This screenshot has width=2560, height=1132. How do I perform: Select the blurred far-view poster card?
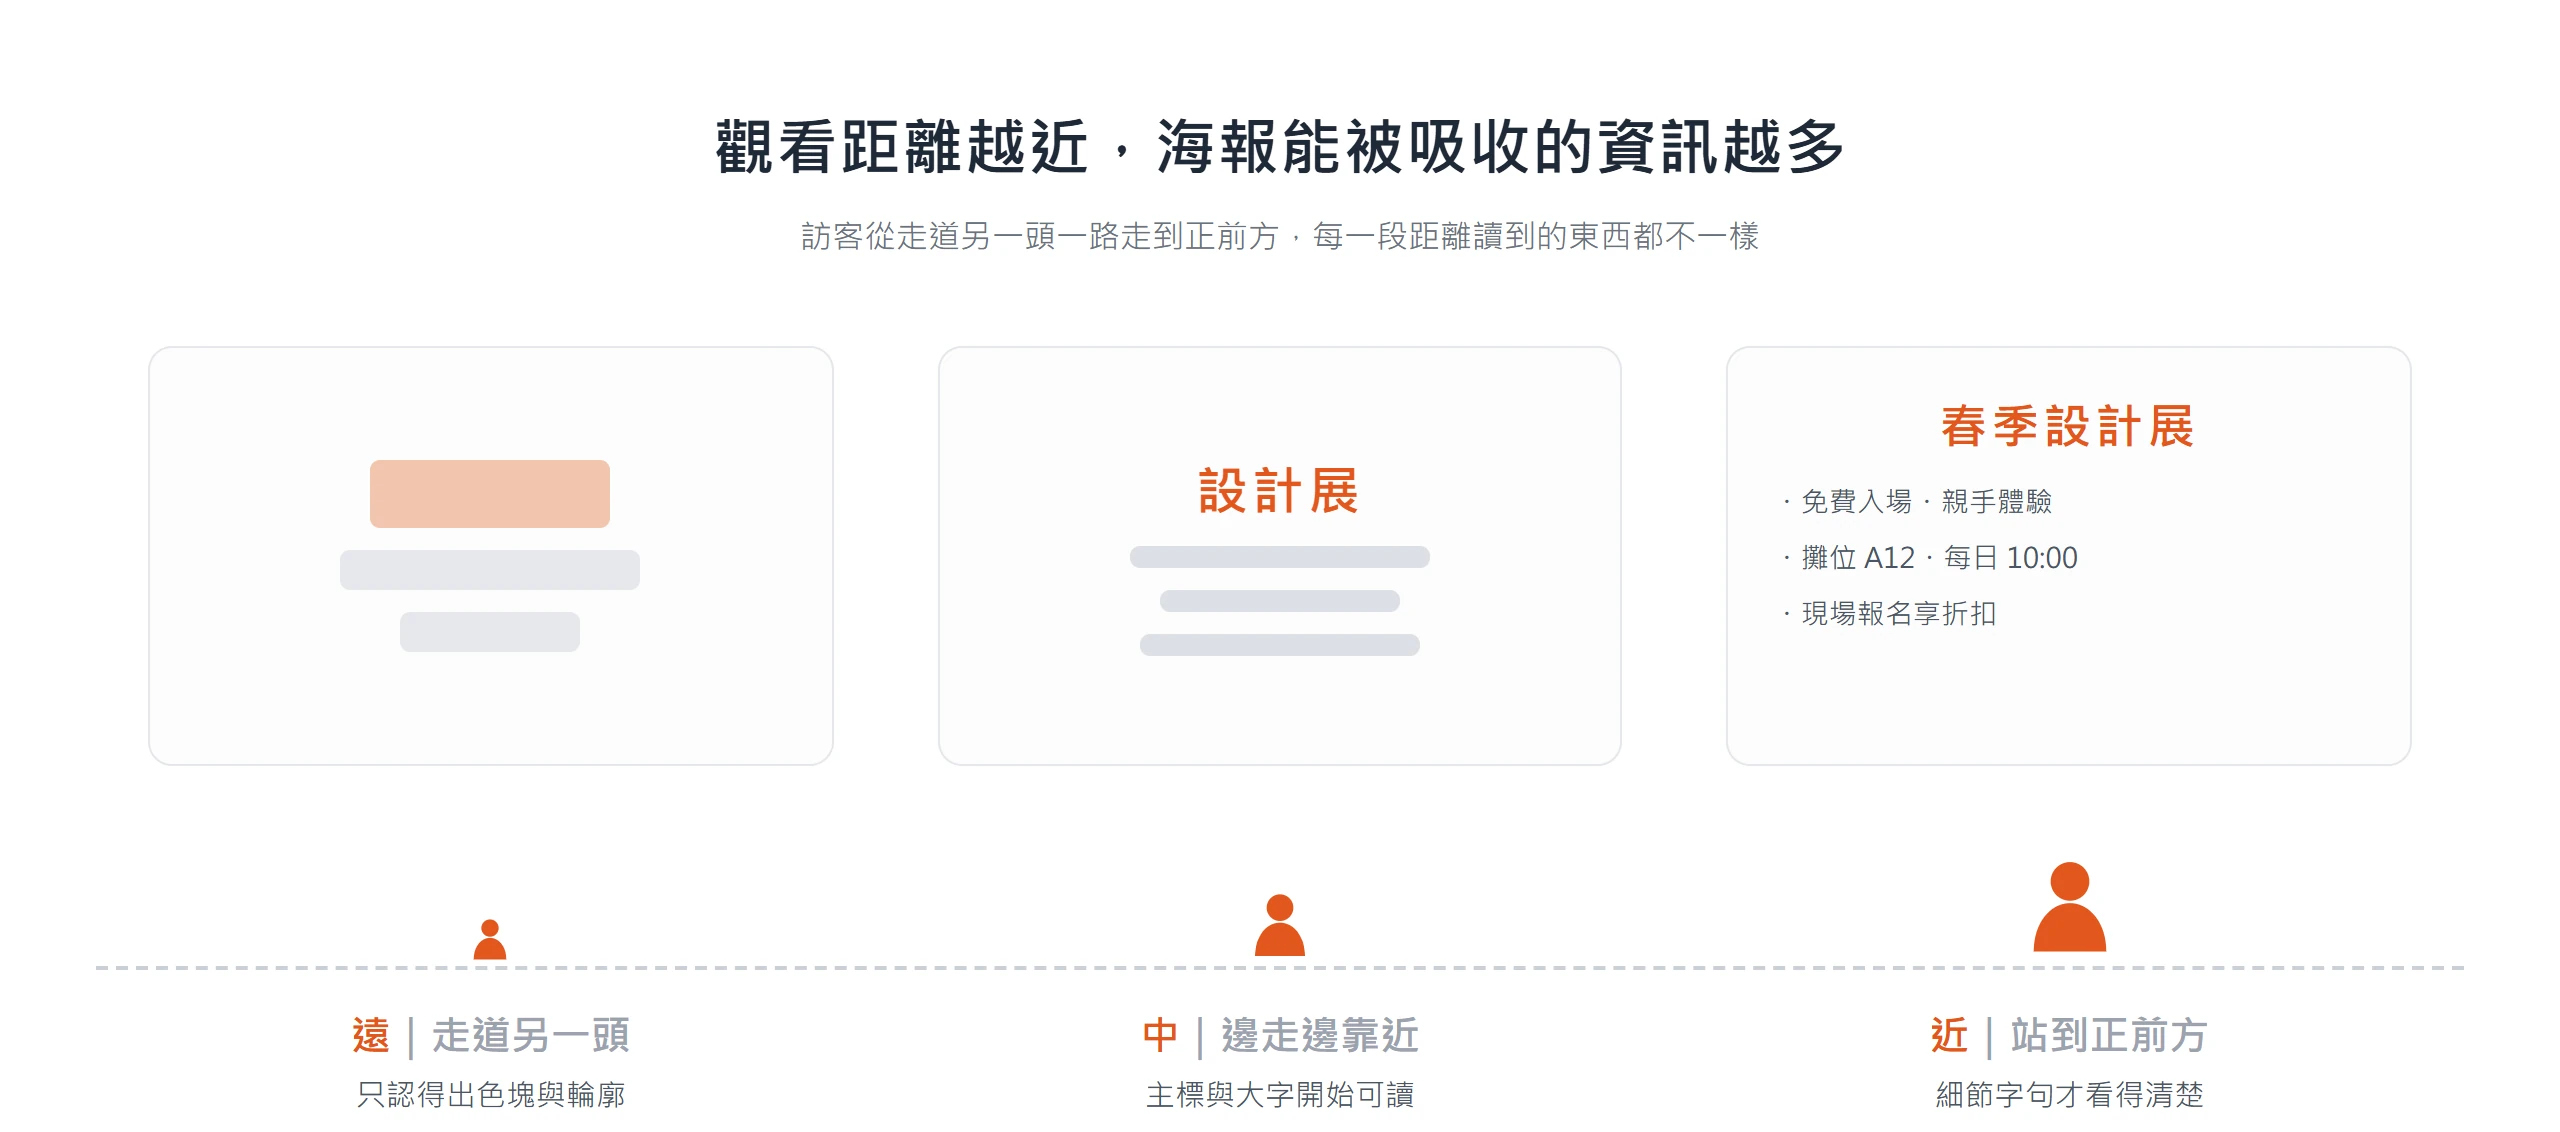(491, 556)
